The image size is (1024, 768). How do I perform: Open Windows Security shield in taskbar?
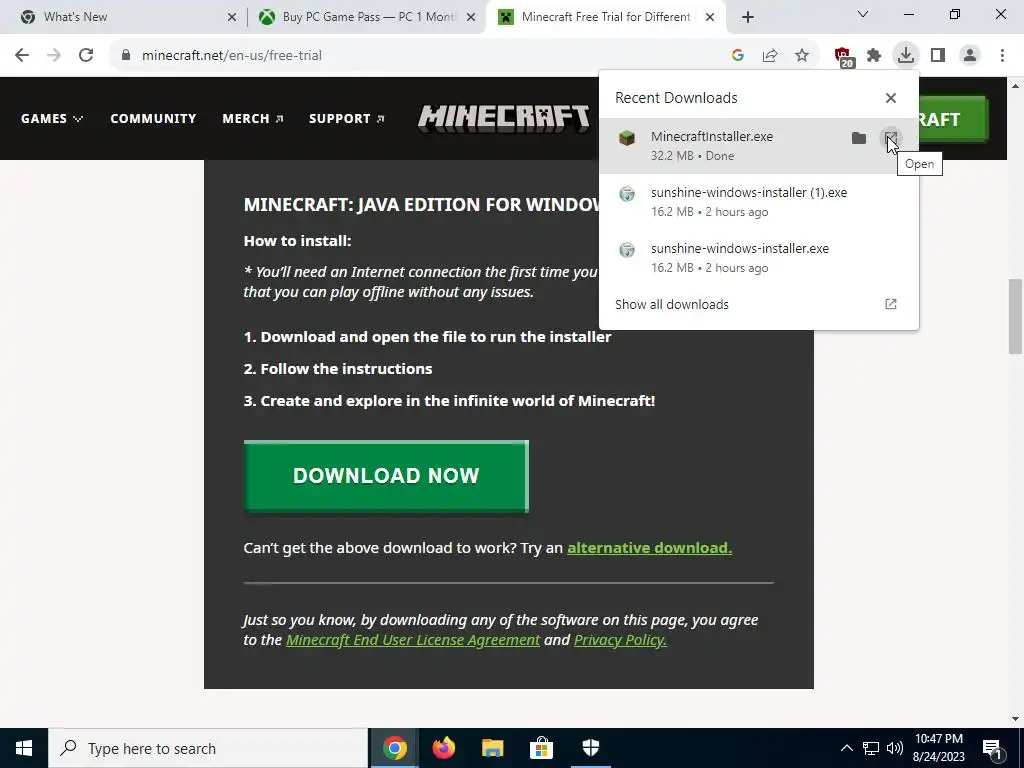click(x=590, y=748)
